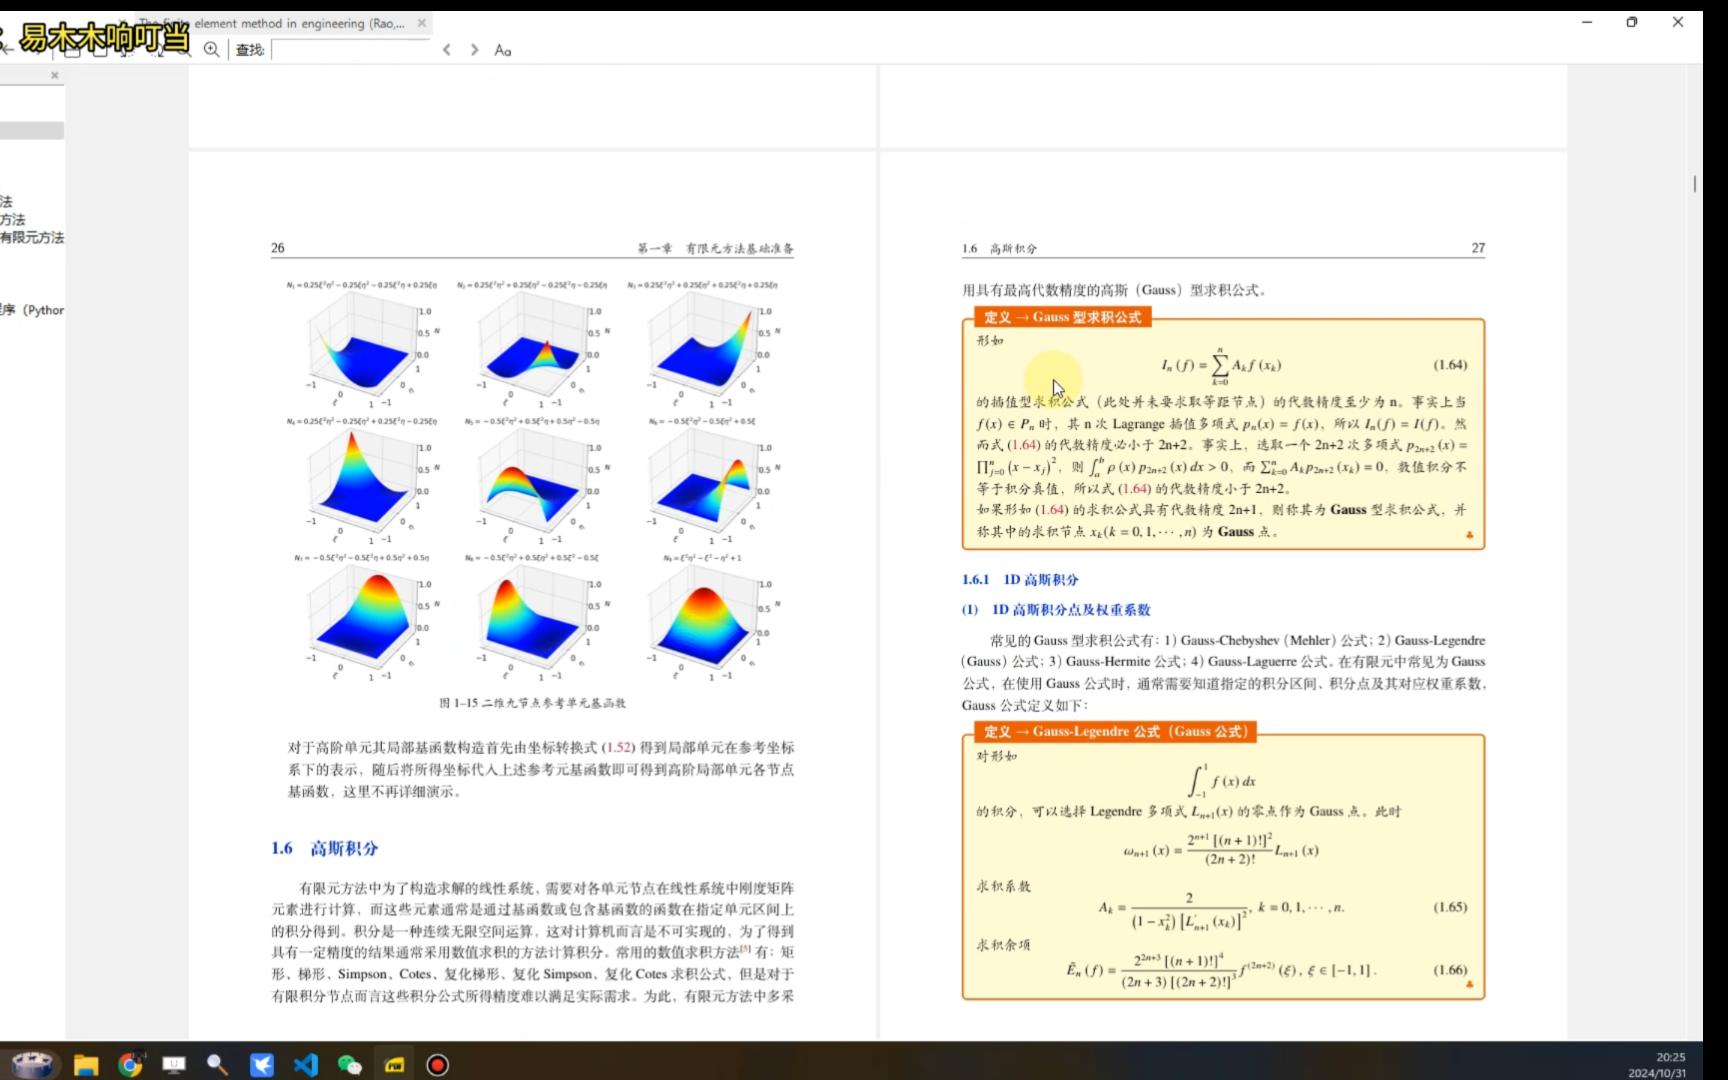
Task: Select the 方法 bookmark in sidebar
Action: pos(13,219)
